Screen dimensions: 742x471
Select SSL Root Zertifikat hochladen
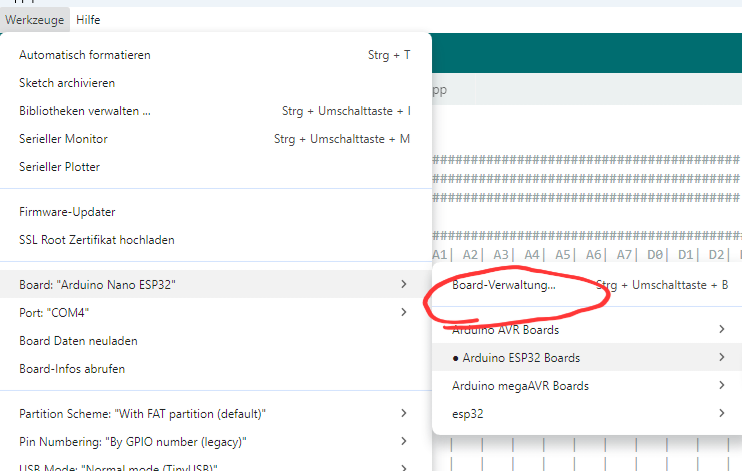click(97, 240)
